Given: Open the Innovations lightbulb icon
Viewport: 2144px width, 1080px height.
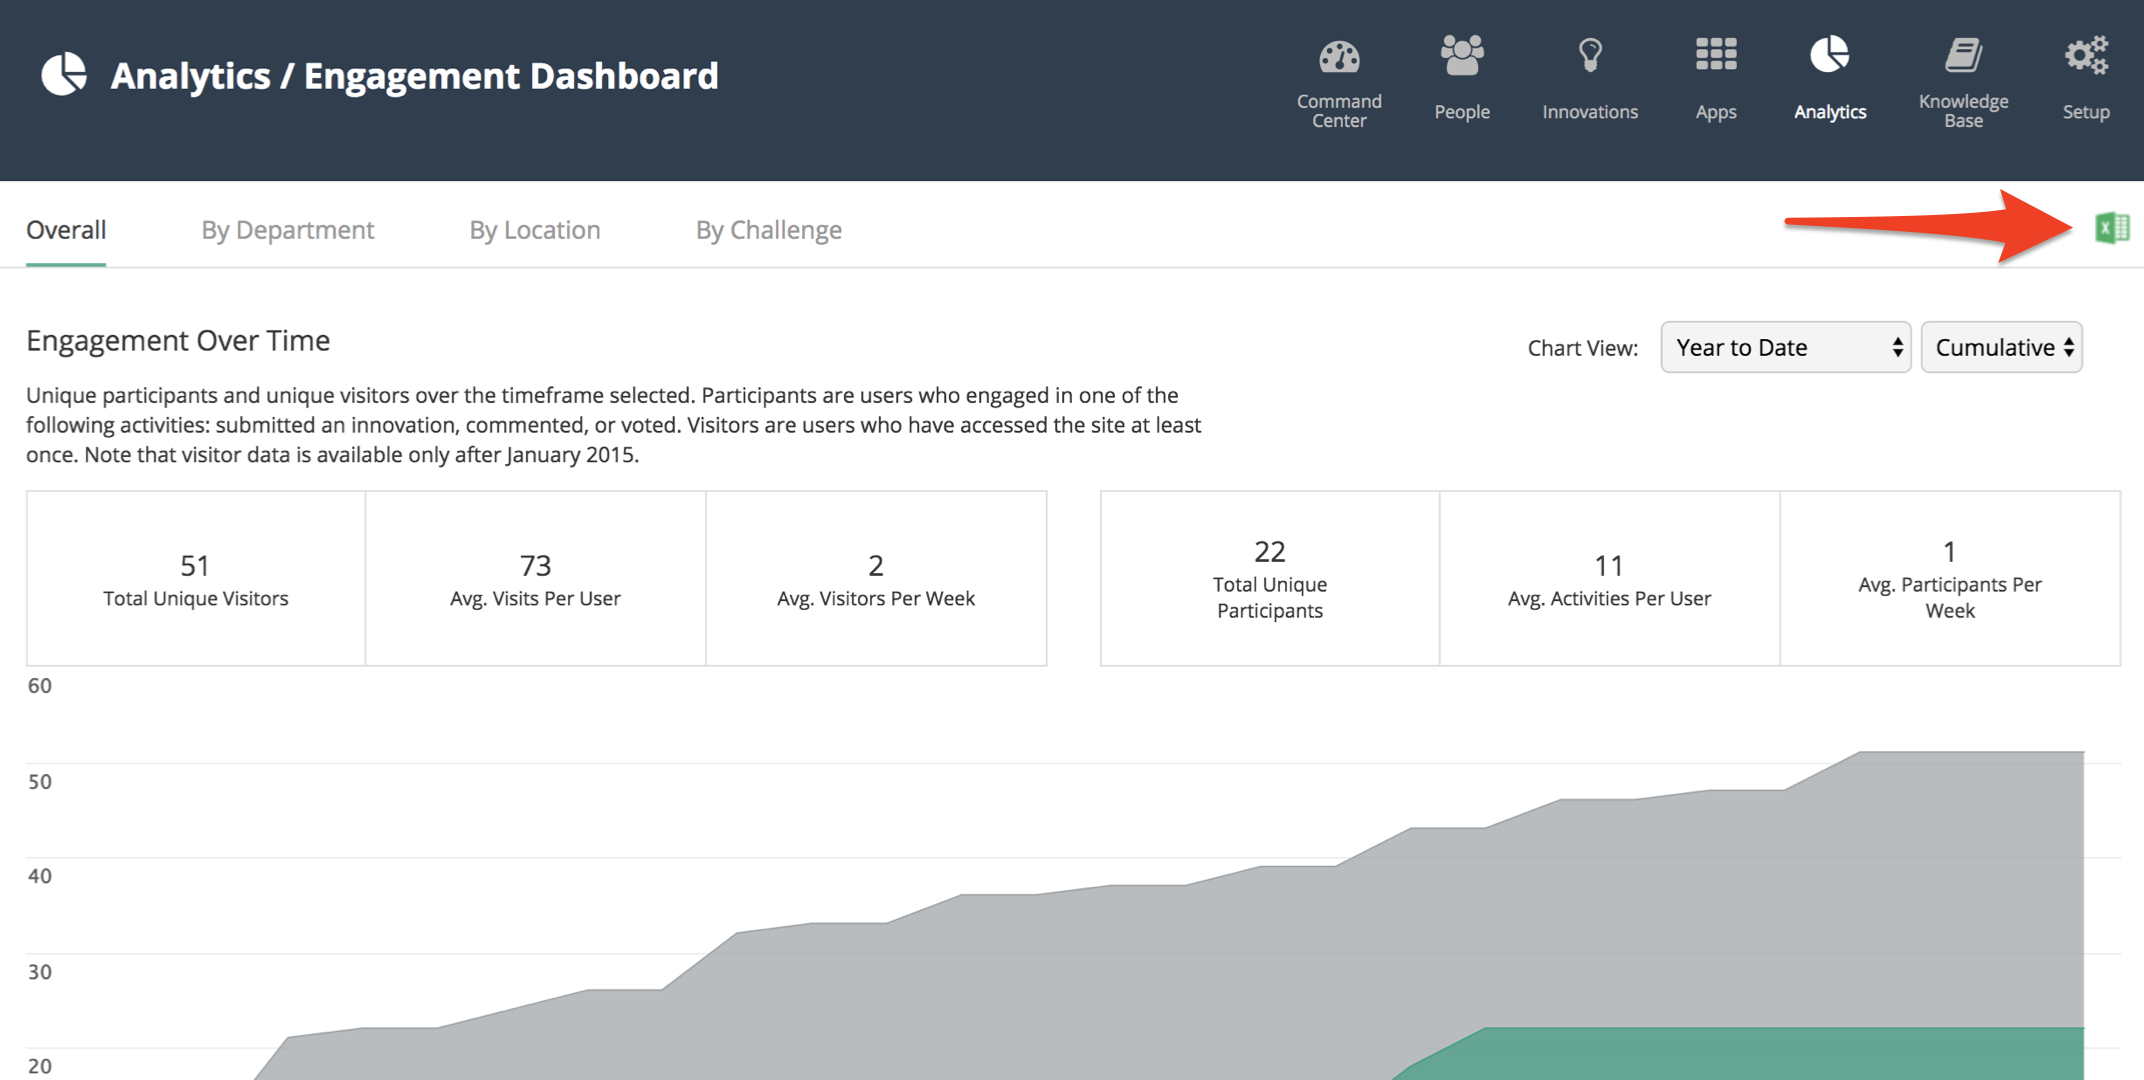Looking at the screenshot, I should coord(1590,55).
